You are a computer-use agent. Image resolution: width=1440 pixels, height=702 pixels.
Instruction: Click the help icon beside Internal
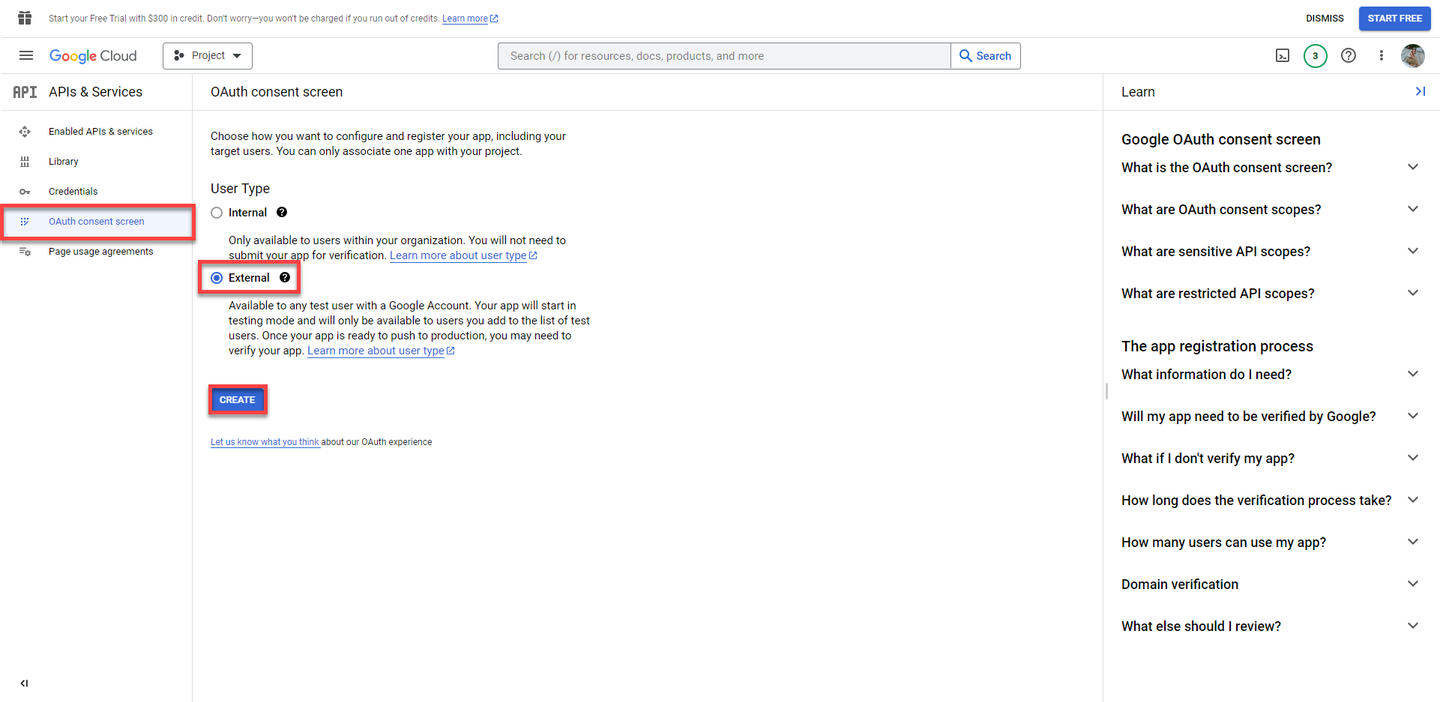coord(282,212)
